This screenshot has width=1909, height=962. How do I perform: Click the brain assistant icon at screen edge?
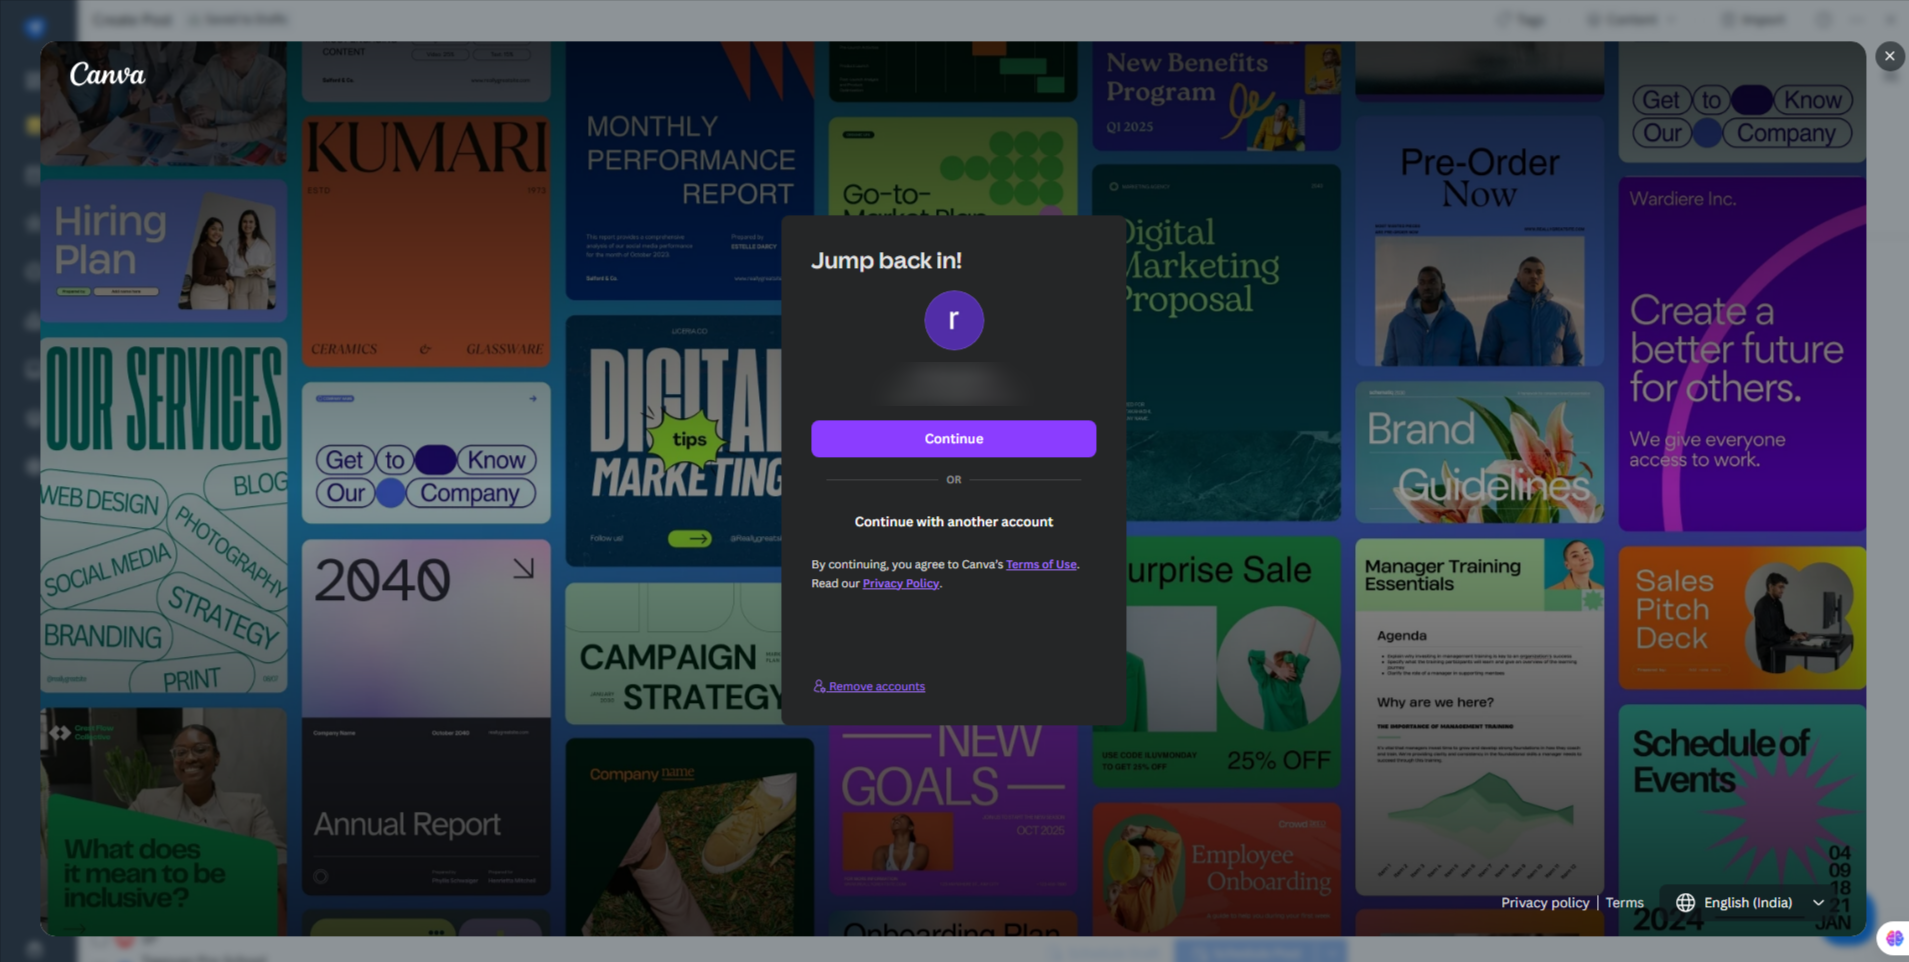coord(1894,938)
